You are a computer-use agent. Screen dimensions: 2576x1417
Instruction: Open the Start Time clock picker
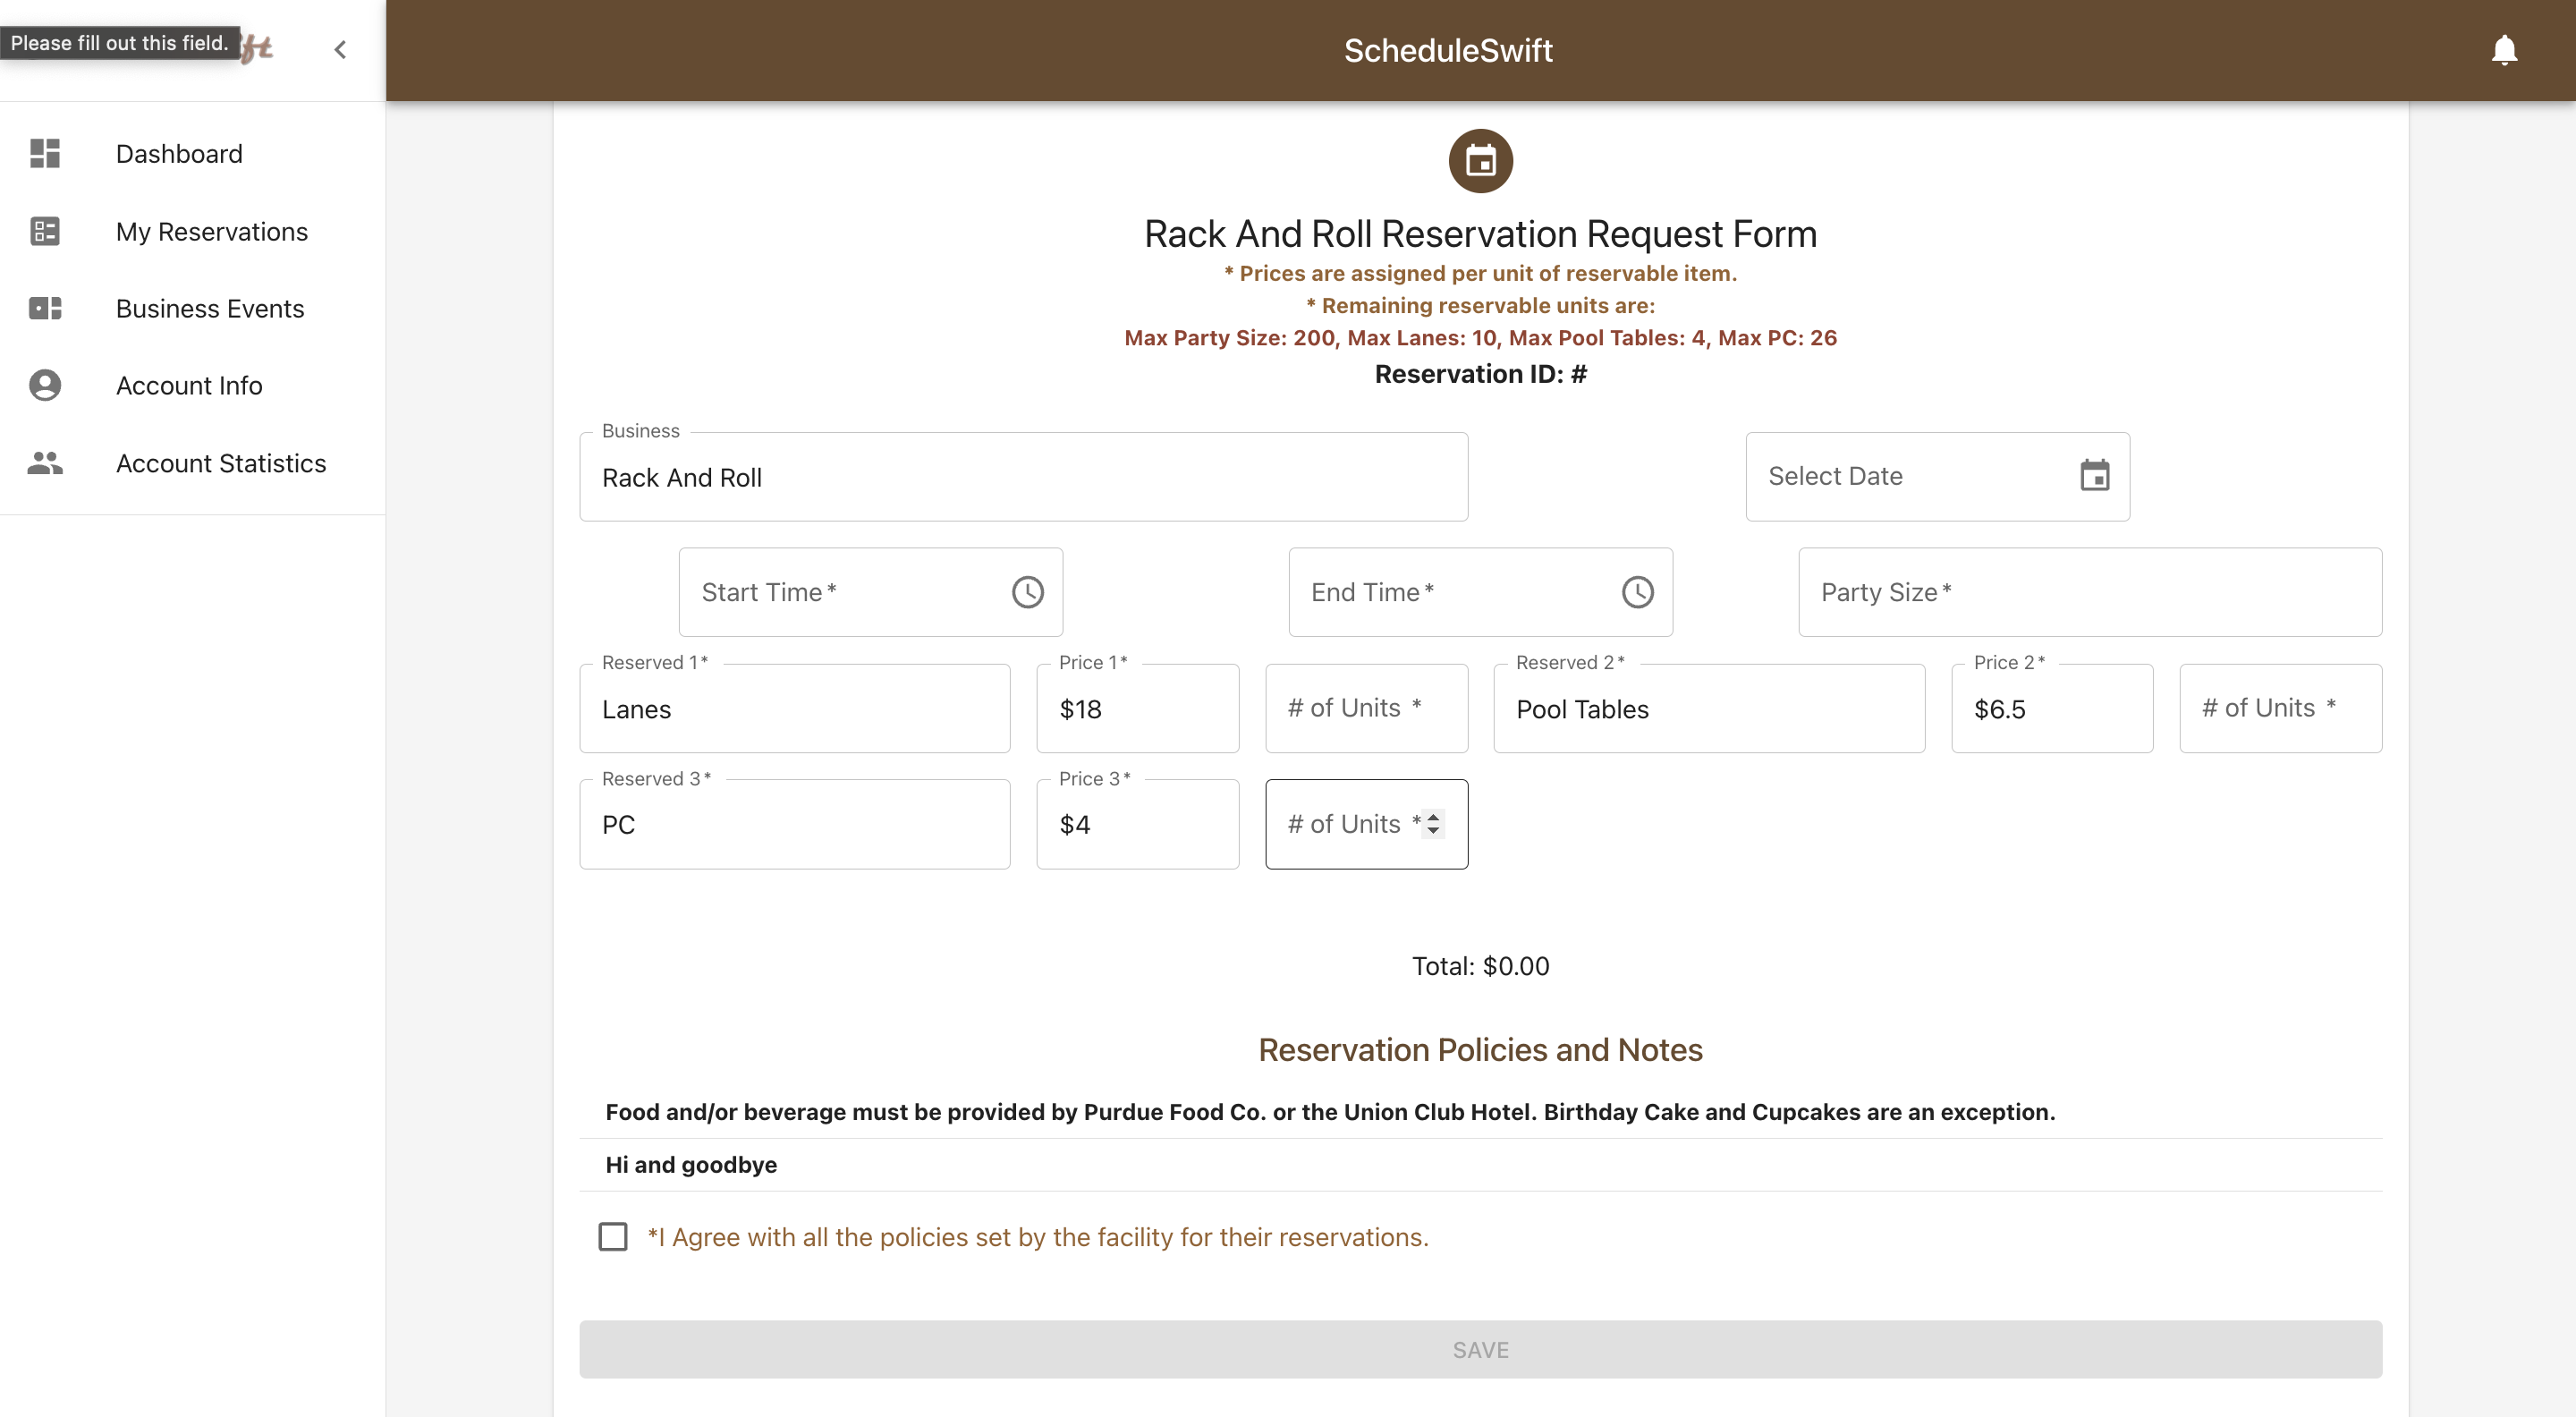(1027, 592)
